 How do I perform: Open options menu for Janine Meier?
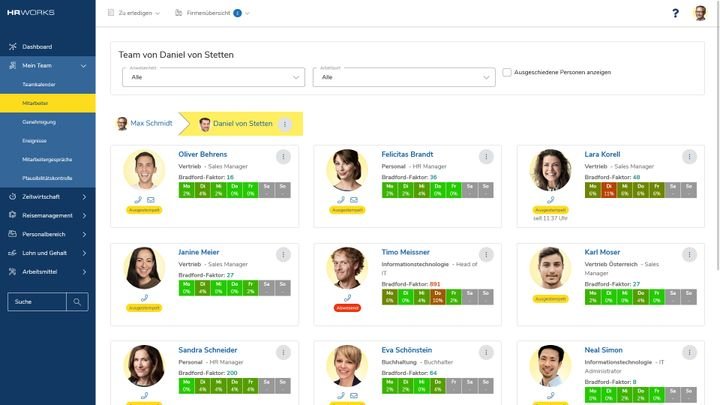point(283,254)
